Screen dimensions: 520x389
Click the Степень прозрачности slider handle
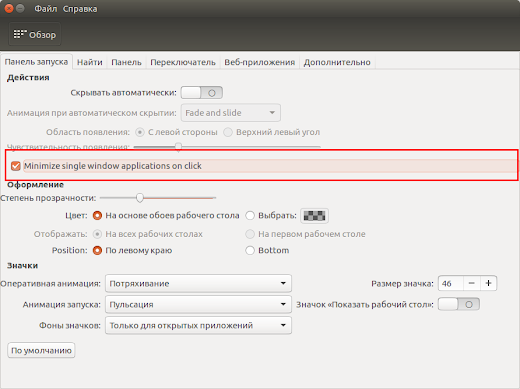[140, 198]
